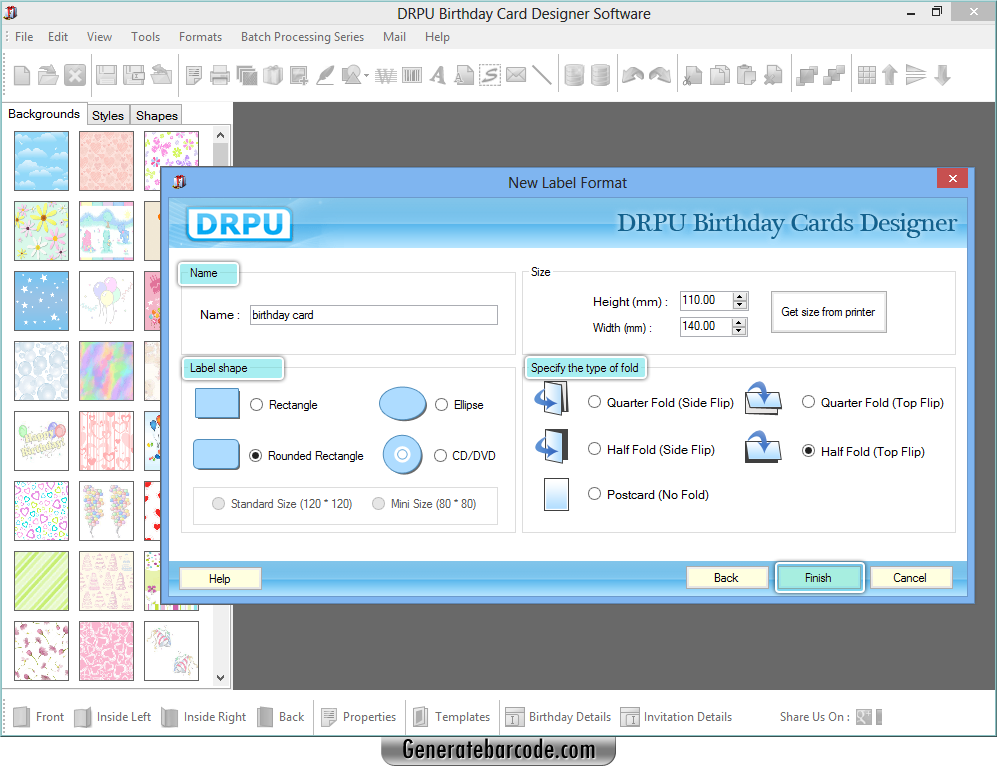
Task: Click the envelope Mail toolbar icon
Action: point(516,75)
